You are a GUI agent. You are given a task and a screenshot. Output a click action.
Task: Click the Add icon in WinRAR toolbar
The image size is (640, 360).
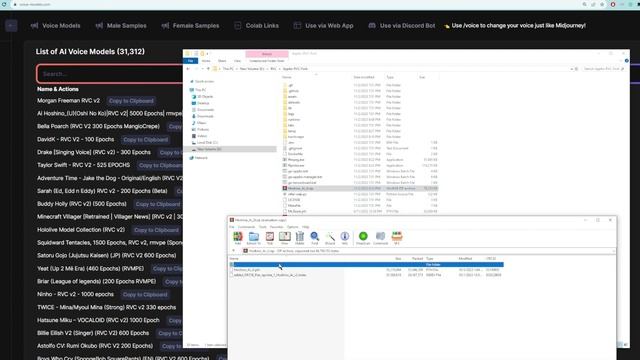pyautogui.click(x=238, y=238)
